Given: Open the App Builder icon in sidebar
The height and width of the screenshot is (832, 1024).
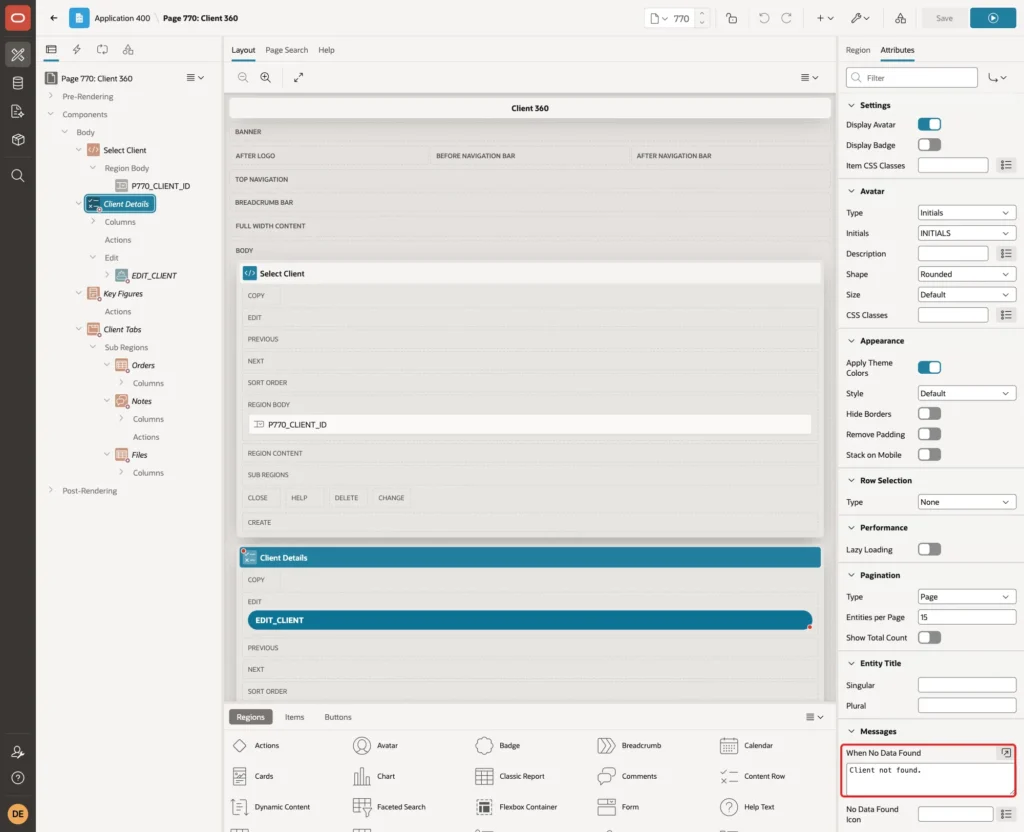Looking at the screenshot, I should point(18,55).
